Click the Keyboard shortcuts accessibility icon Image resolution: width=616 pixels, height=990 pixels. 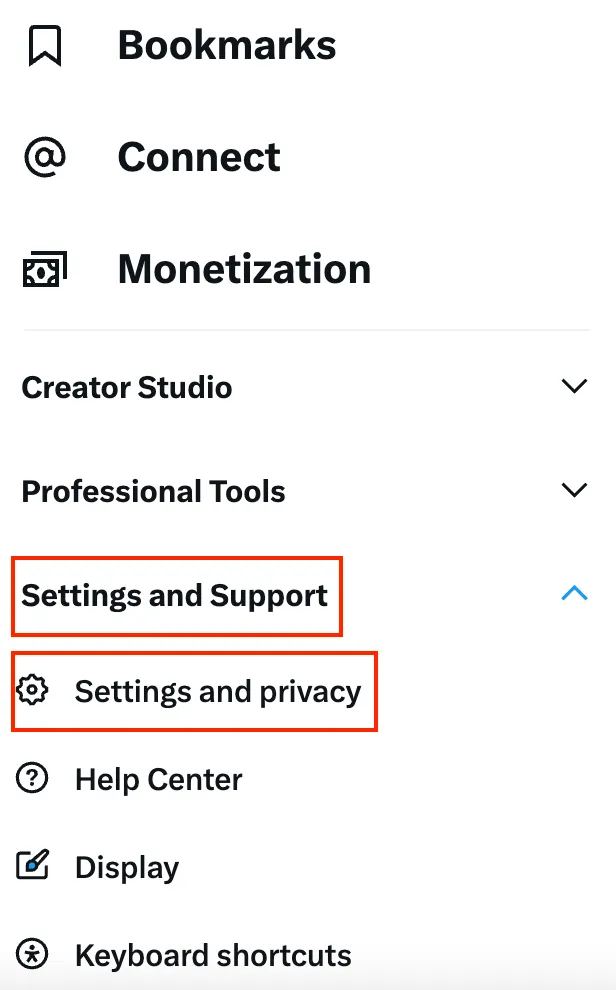34,955
